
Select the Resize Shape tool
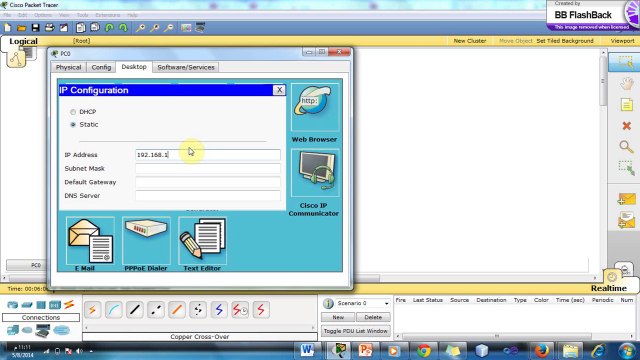click(x=627, y=168)
